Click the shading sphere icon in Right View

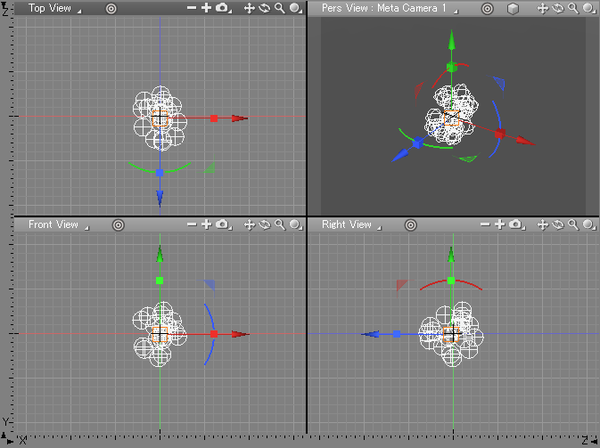point(588,225)
